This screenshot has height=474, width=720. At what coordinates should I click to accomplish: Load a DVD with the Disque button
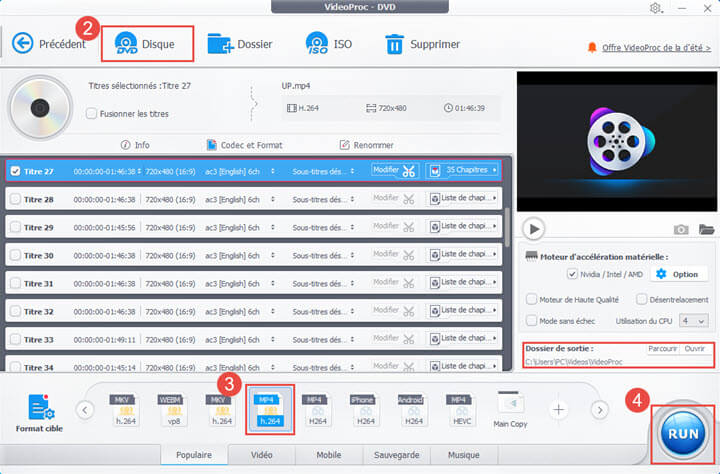145,44
